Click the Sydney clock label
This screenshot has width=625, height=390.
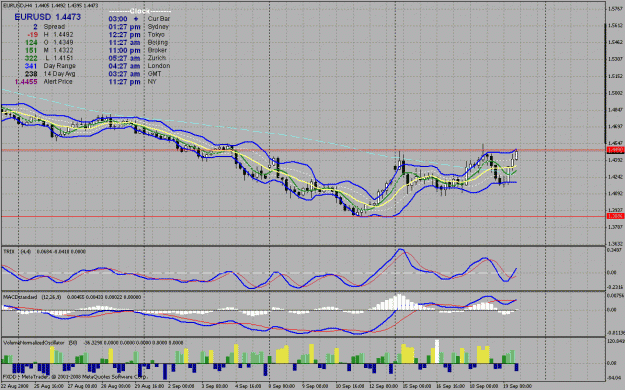158,27
